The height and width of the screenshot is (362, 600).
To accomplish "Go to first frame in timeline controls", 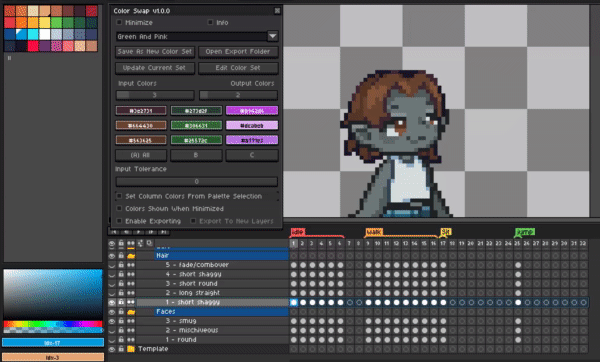I will [x=114, y=232].
